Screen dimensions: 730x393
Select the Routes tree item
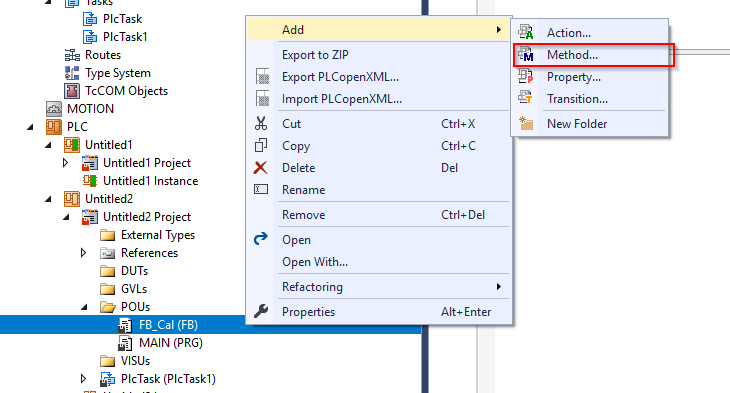(x=103, y=55)
